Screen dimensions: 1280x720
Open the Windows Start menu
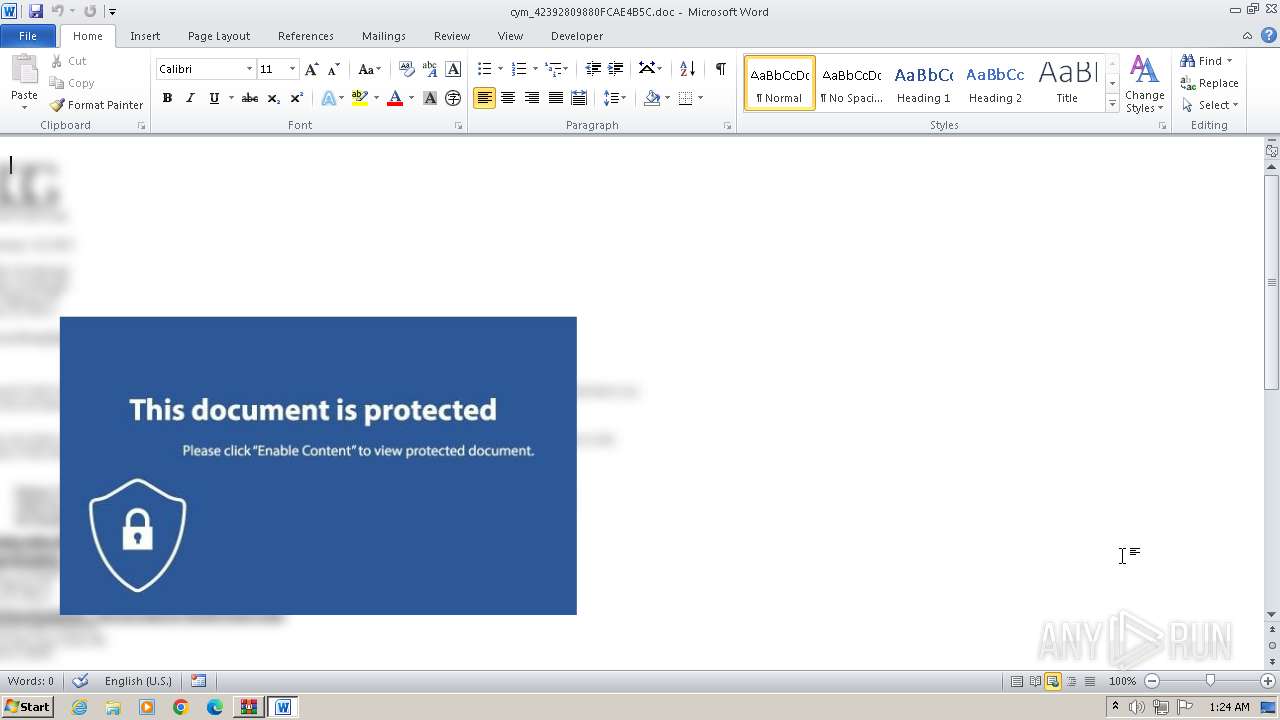click(x=28, y=707)
